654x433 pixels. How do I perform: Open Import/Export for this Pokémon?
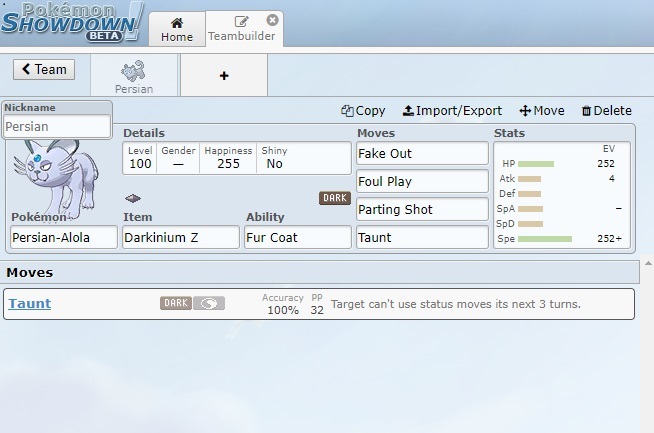(452, 111)
